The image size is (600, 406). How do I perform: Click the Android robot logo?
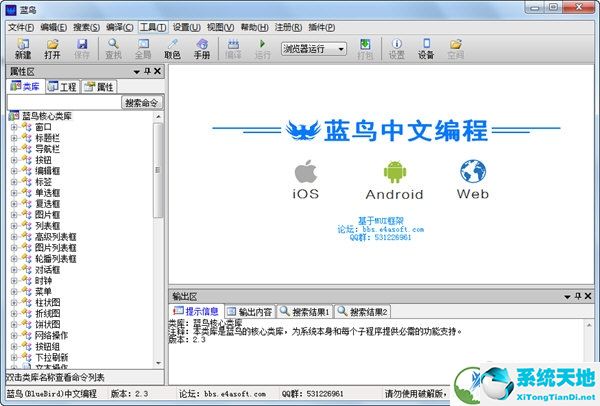pyautogui.click(x=395, y=172)
